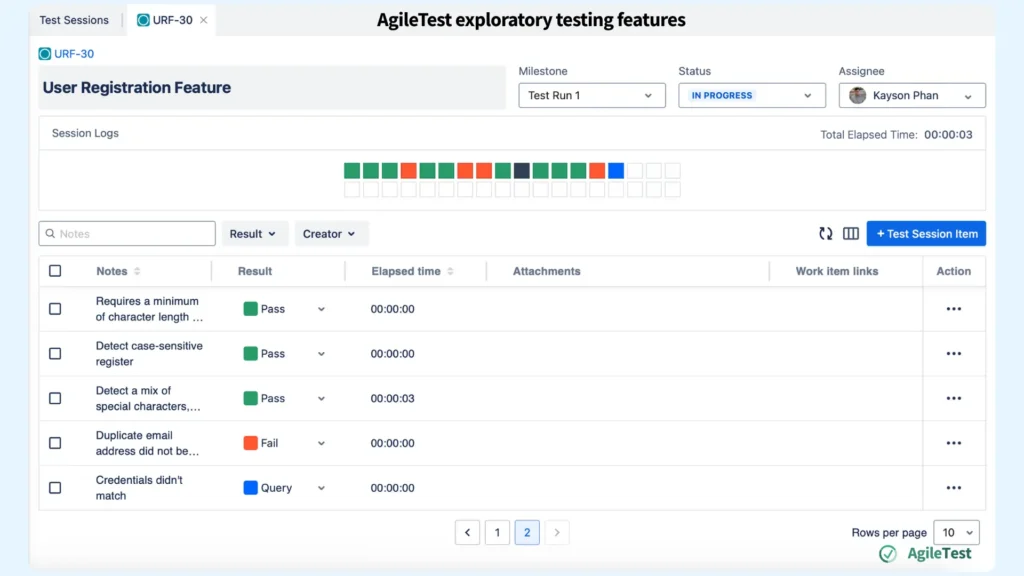Open actions menu for Detect a mix row
The height and width of the screenshot is (576, 1024).
(x=953, y=398)
